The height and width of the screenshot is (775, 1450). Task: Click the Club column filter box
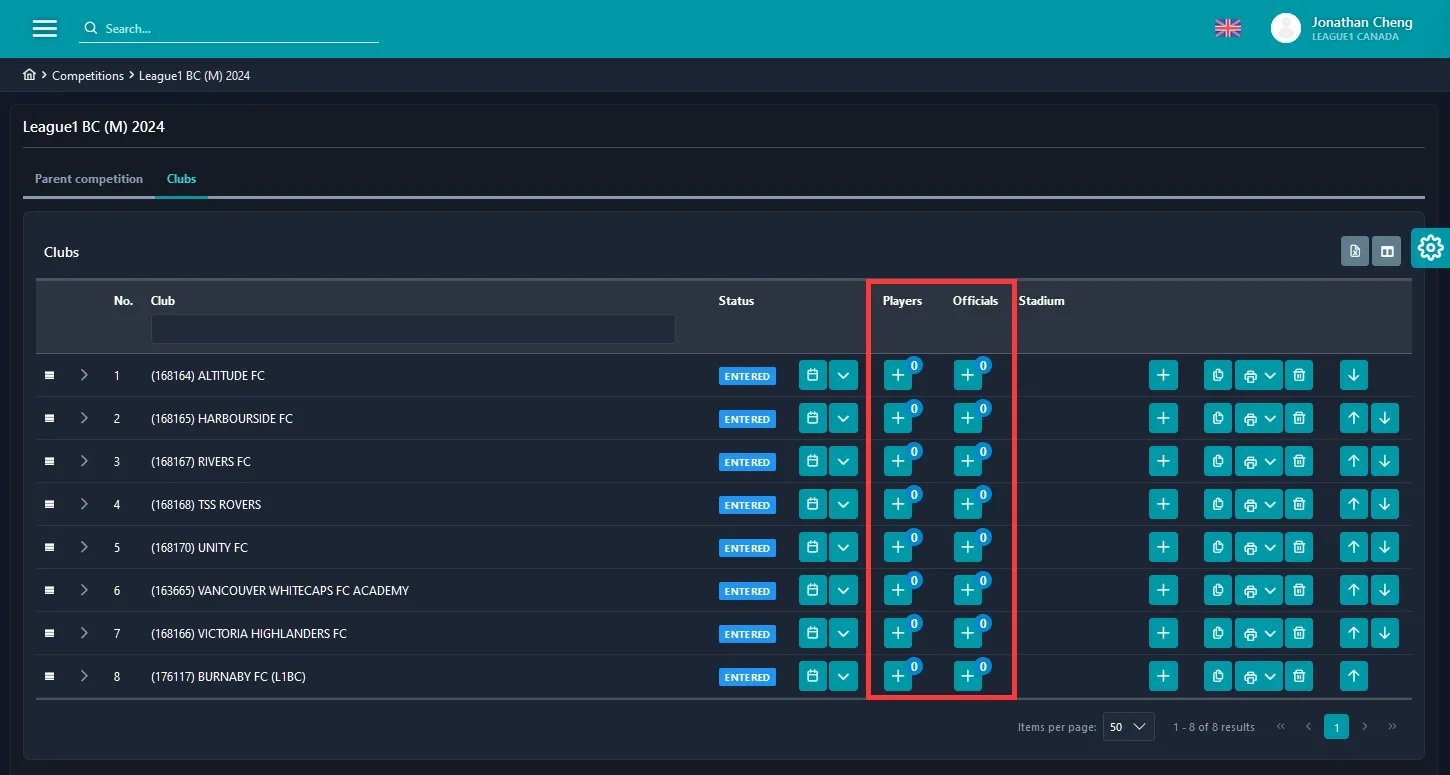click(413, 329)
